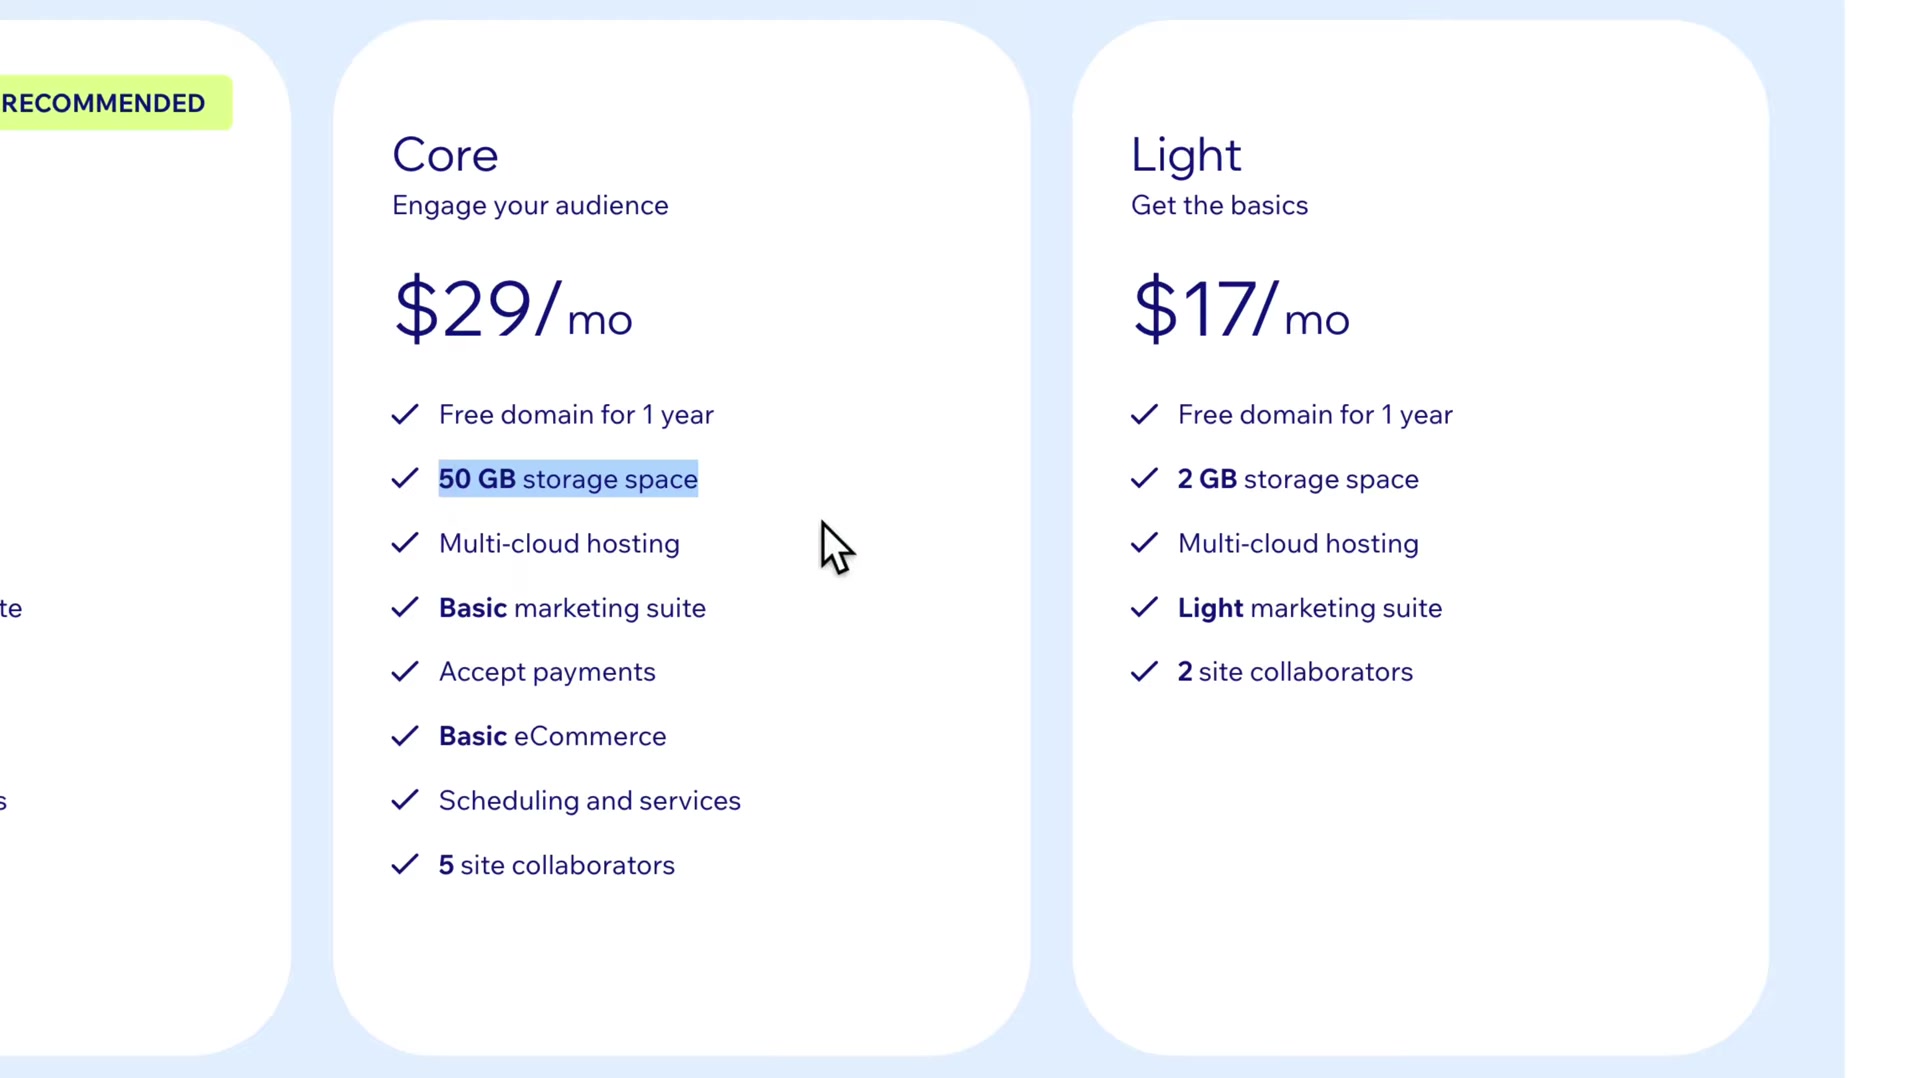Click checkmark next to 2 site collaborators
1920x1078 pixels.
tap(1144, 672)
